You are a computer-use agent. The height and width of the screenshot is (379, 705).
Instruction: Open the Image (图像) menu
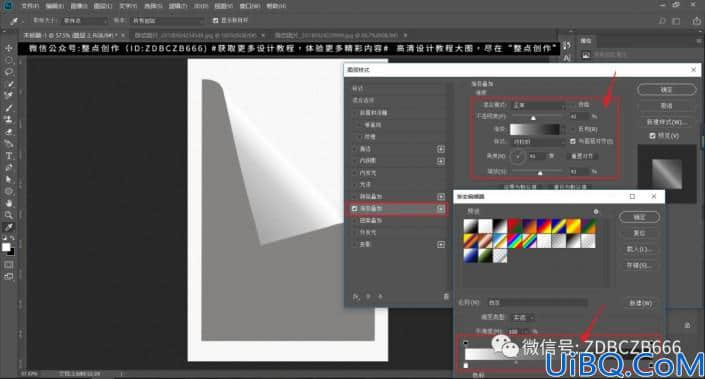click(x=79, y=6)
